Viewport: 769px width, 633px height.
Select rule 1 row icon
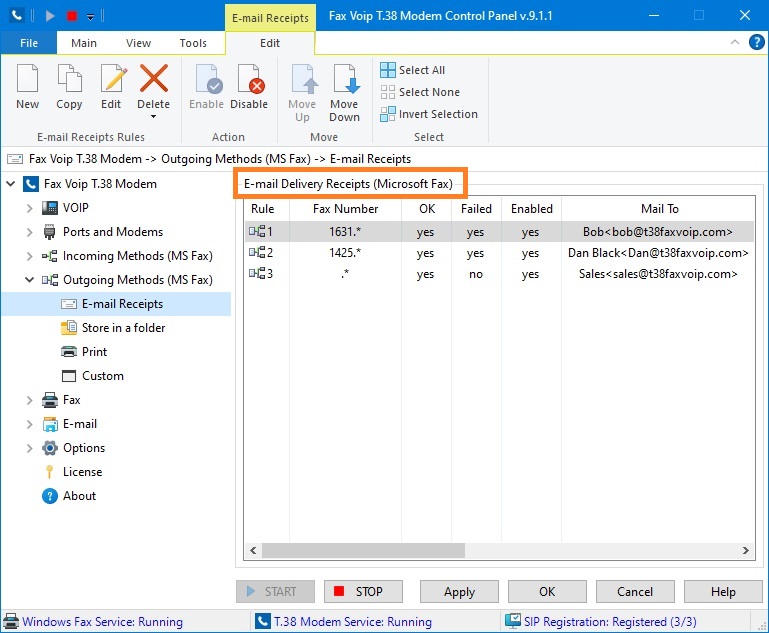click(257, 231)
